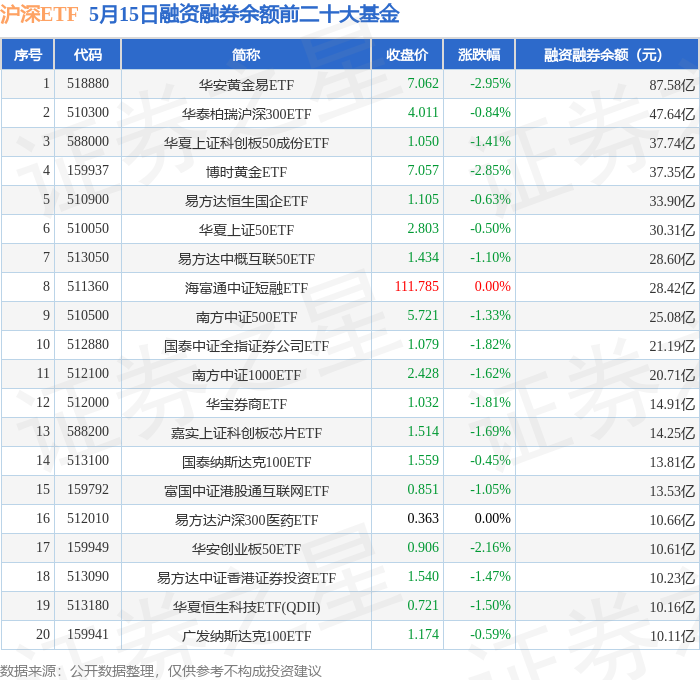Select the fund code 159941
This screenshot has height=680, width=700.
pyautogui.click(x=88, y=635)
